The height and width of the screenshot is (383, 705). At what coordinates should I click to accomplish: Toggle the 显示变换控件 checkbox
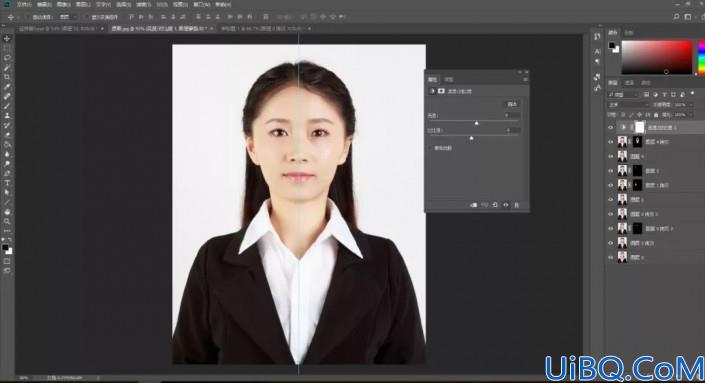pyautogui.click(x=87, y=17)
